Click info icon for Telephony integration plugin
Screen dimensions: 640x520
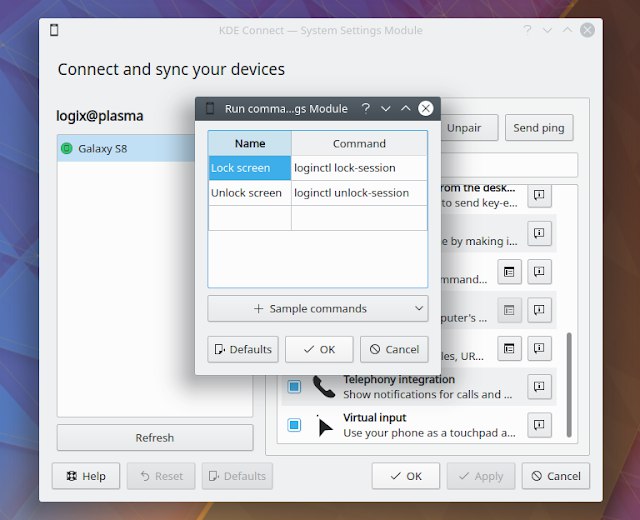pos(539,386)
